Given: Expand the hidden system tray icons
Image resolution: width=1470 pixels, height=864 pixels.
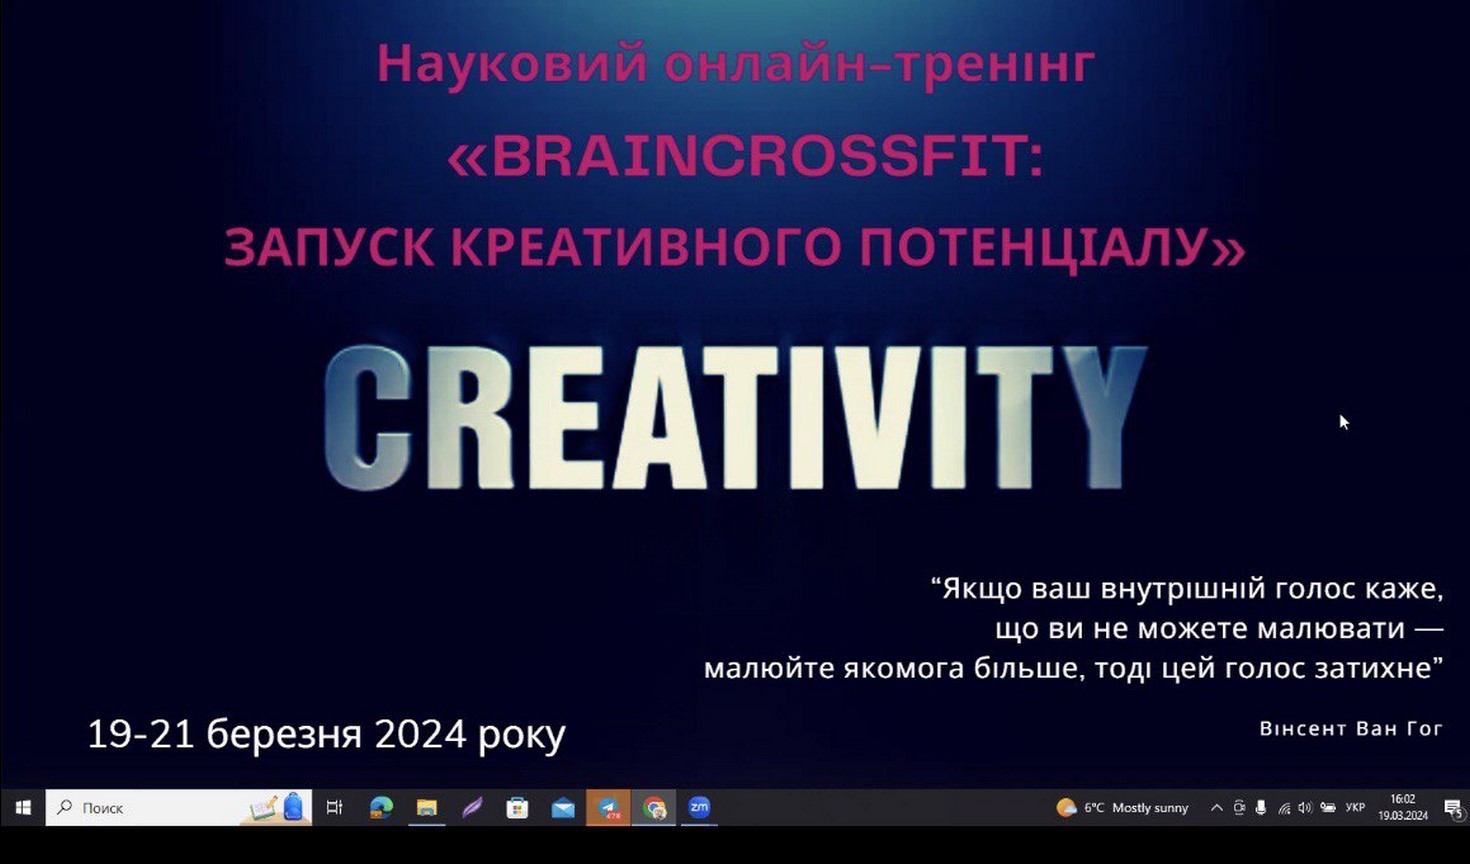Looking at the screenshot, I should pyautogui.click(x=1216, y=807).
